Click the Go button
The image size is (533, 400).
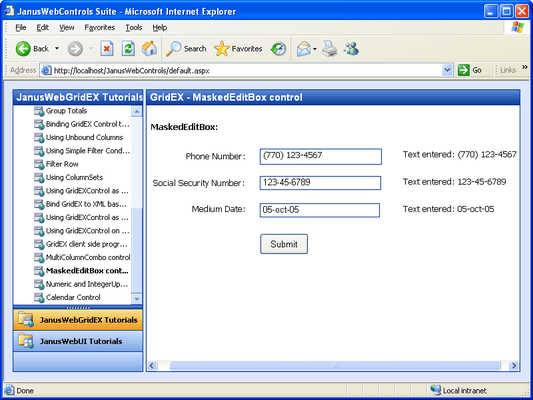point(469,70)
